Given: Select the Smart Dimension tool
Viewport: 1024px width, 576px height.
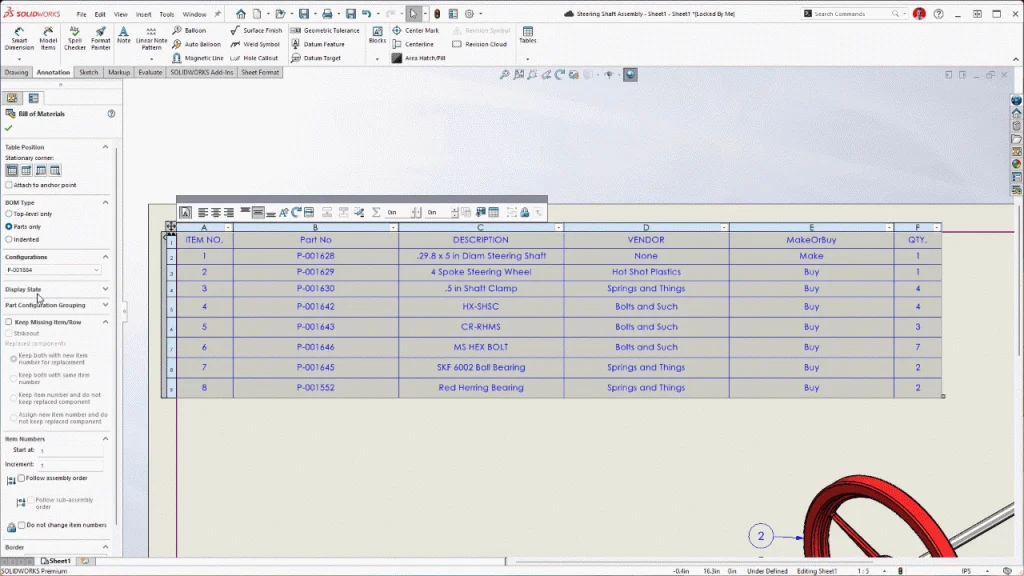Looking at the screenshot, I should [x=19, y=39].
